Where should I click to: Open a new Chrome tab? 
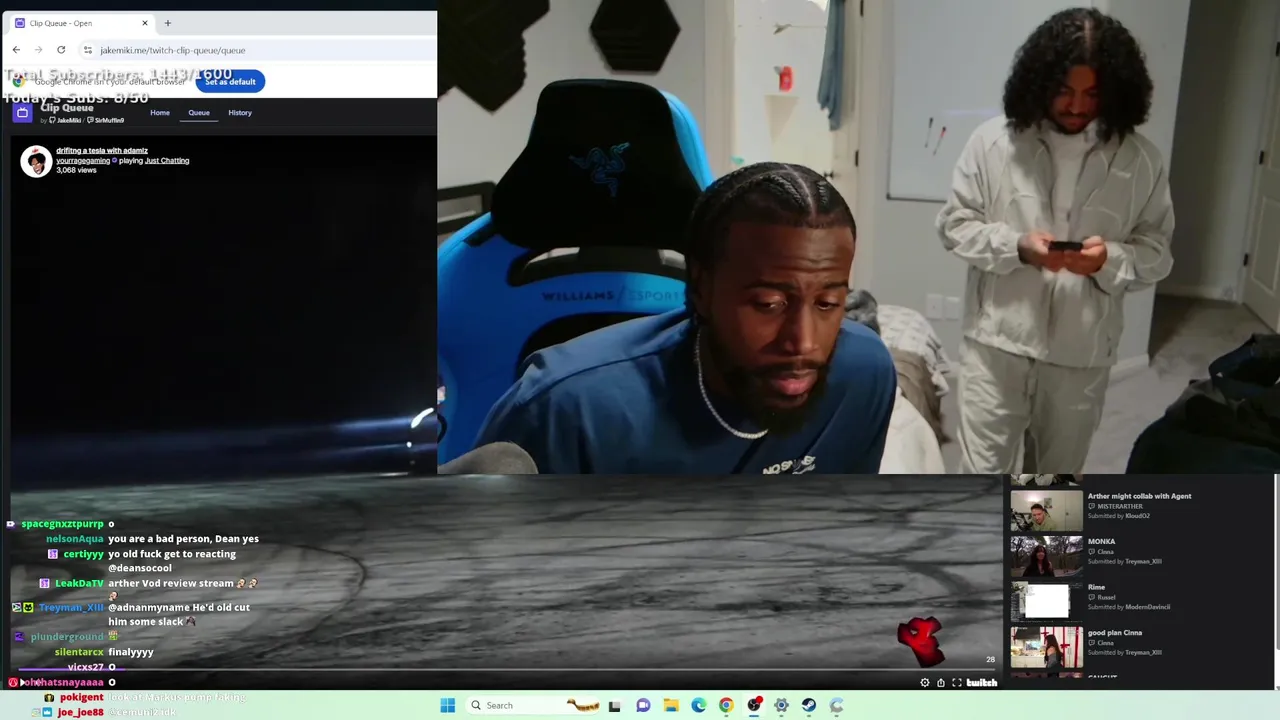click(x=167, y=23)
